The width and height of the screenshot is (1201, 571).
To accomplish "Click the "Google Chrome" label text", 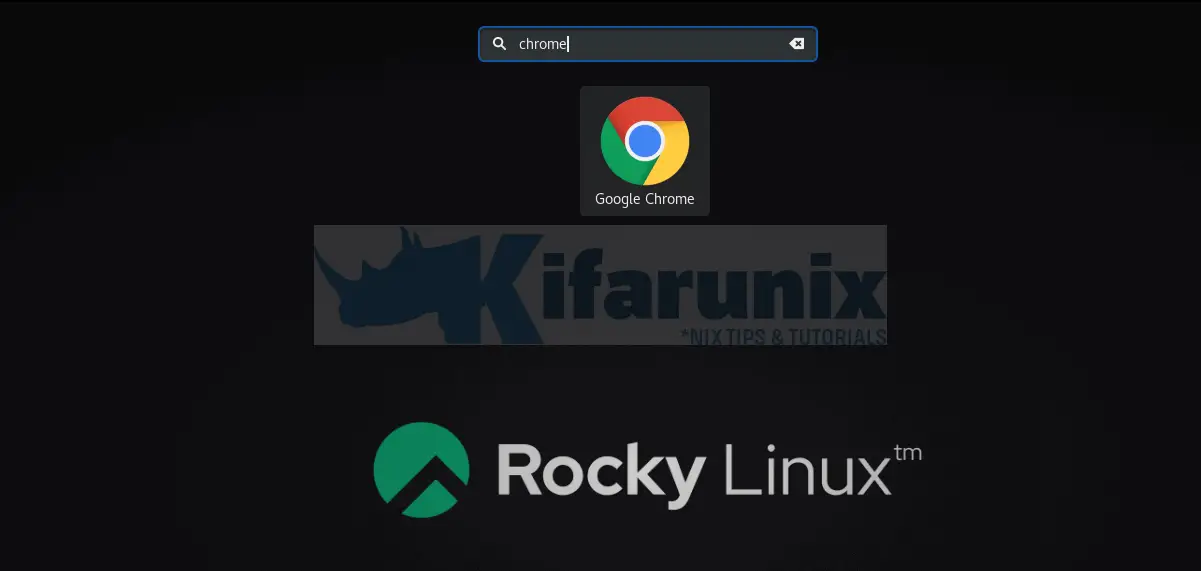I will coord(645,199).
